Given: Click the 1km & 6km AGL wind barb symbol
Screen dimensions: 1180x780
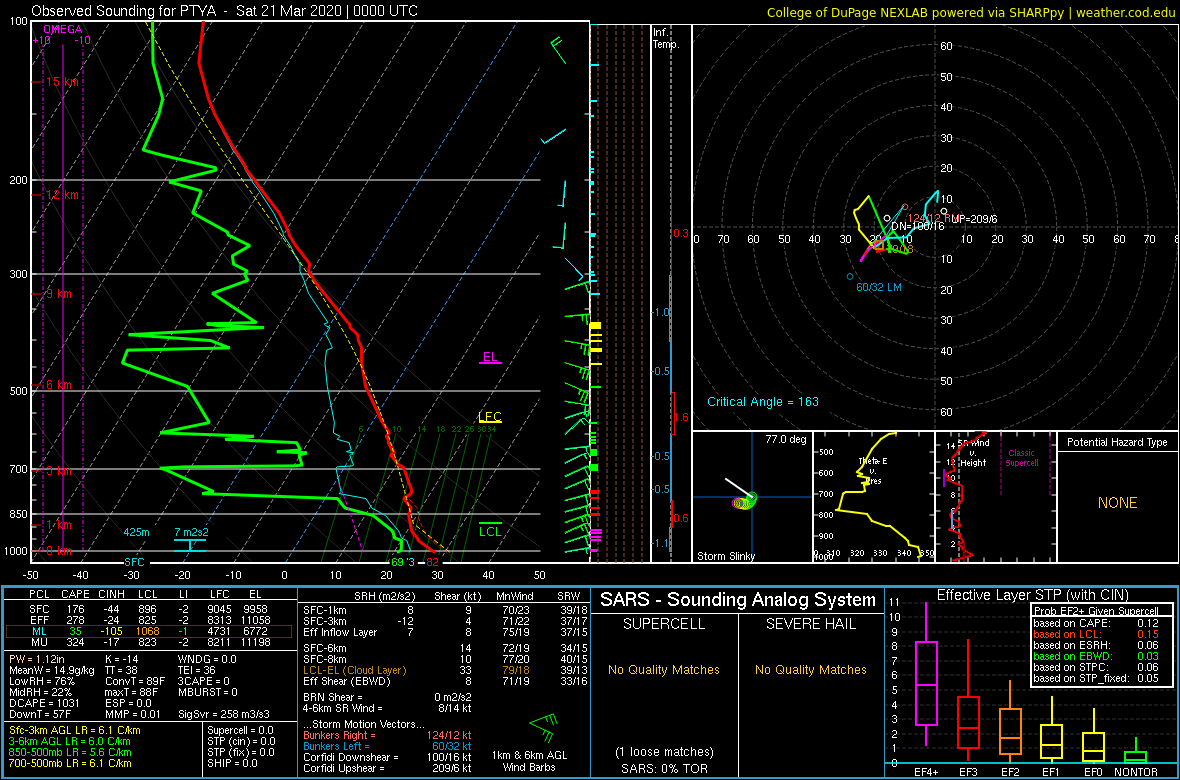Looking at the screenshot, I should (x=543, y=727).
